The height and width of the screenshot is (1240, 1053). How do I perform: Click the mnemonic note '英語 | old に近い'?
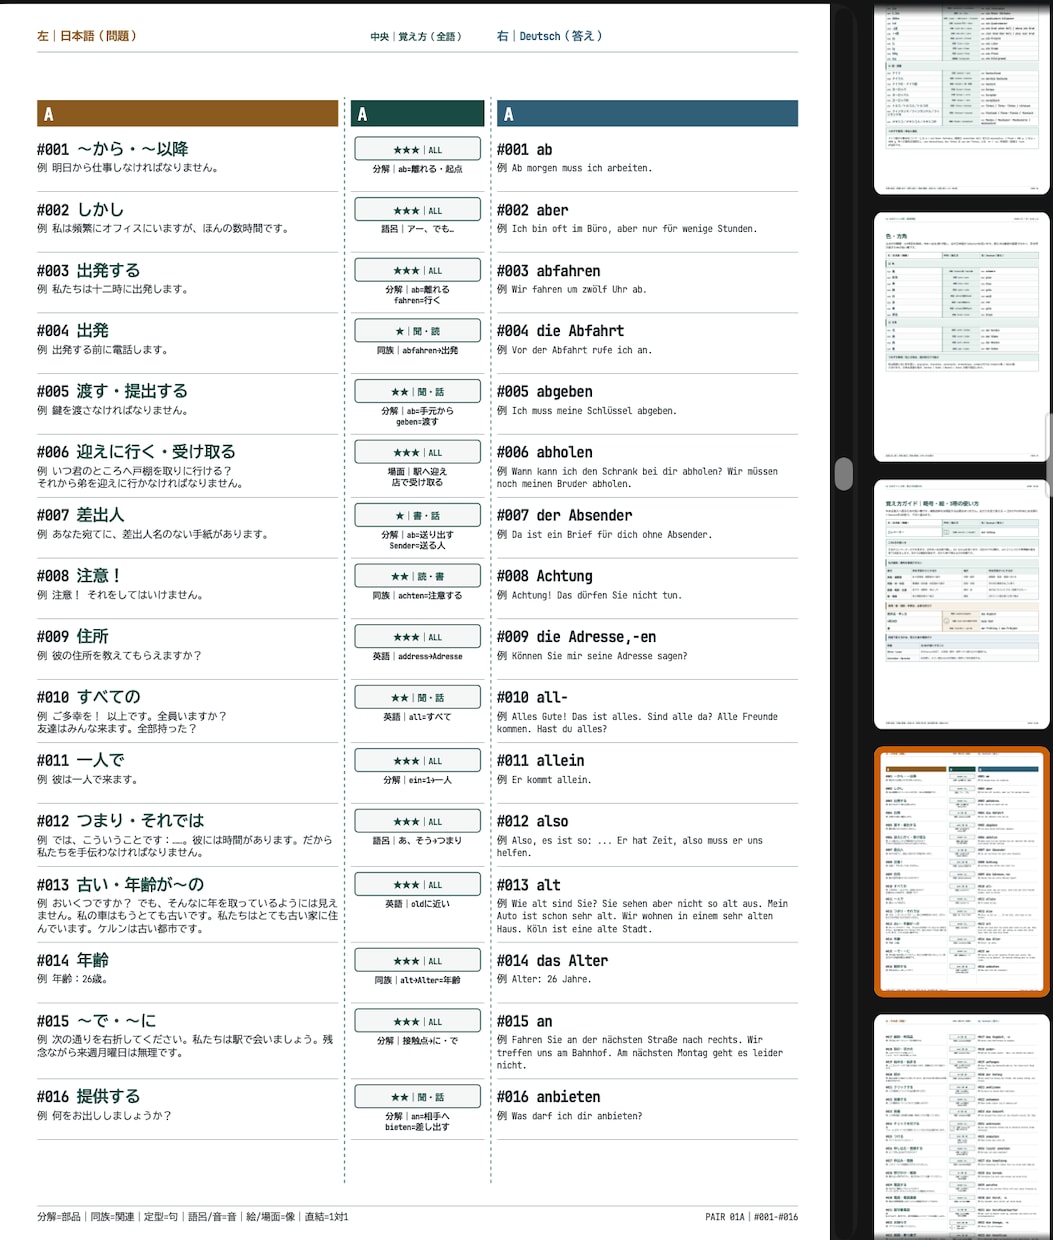click(x=418, y=904)
